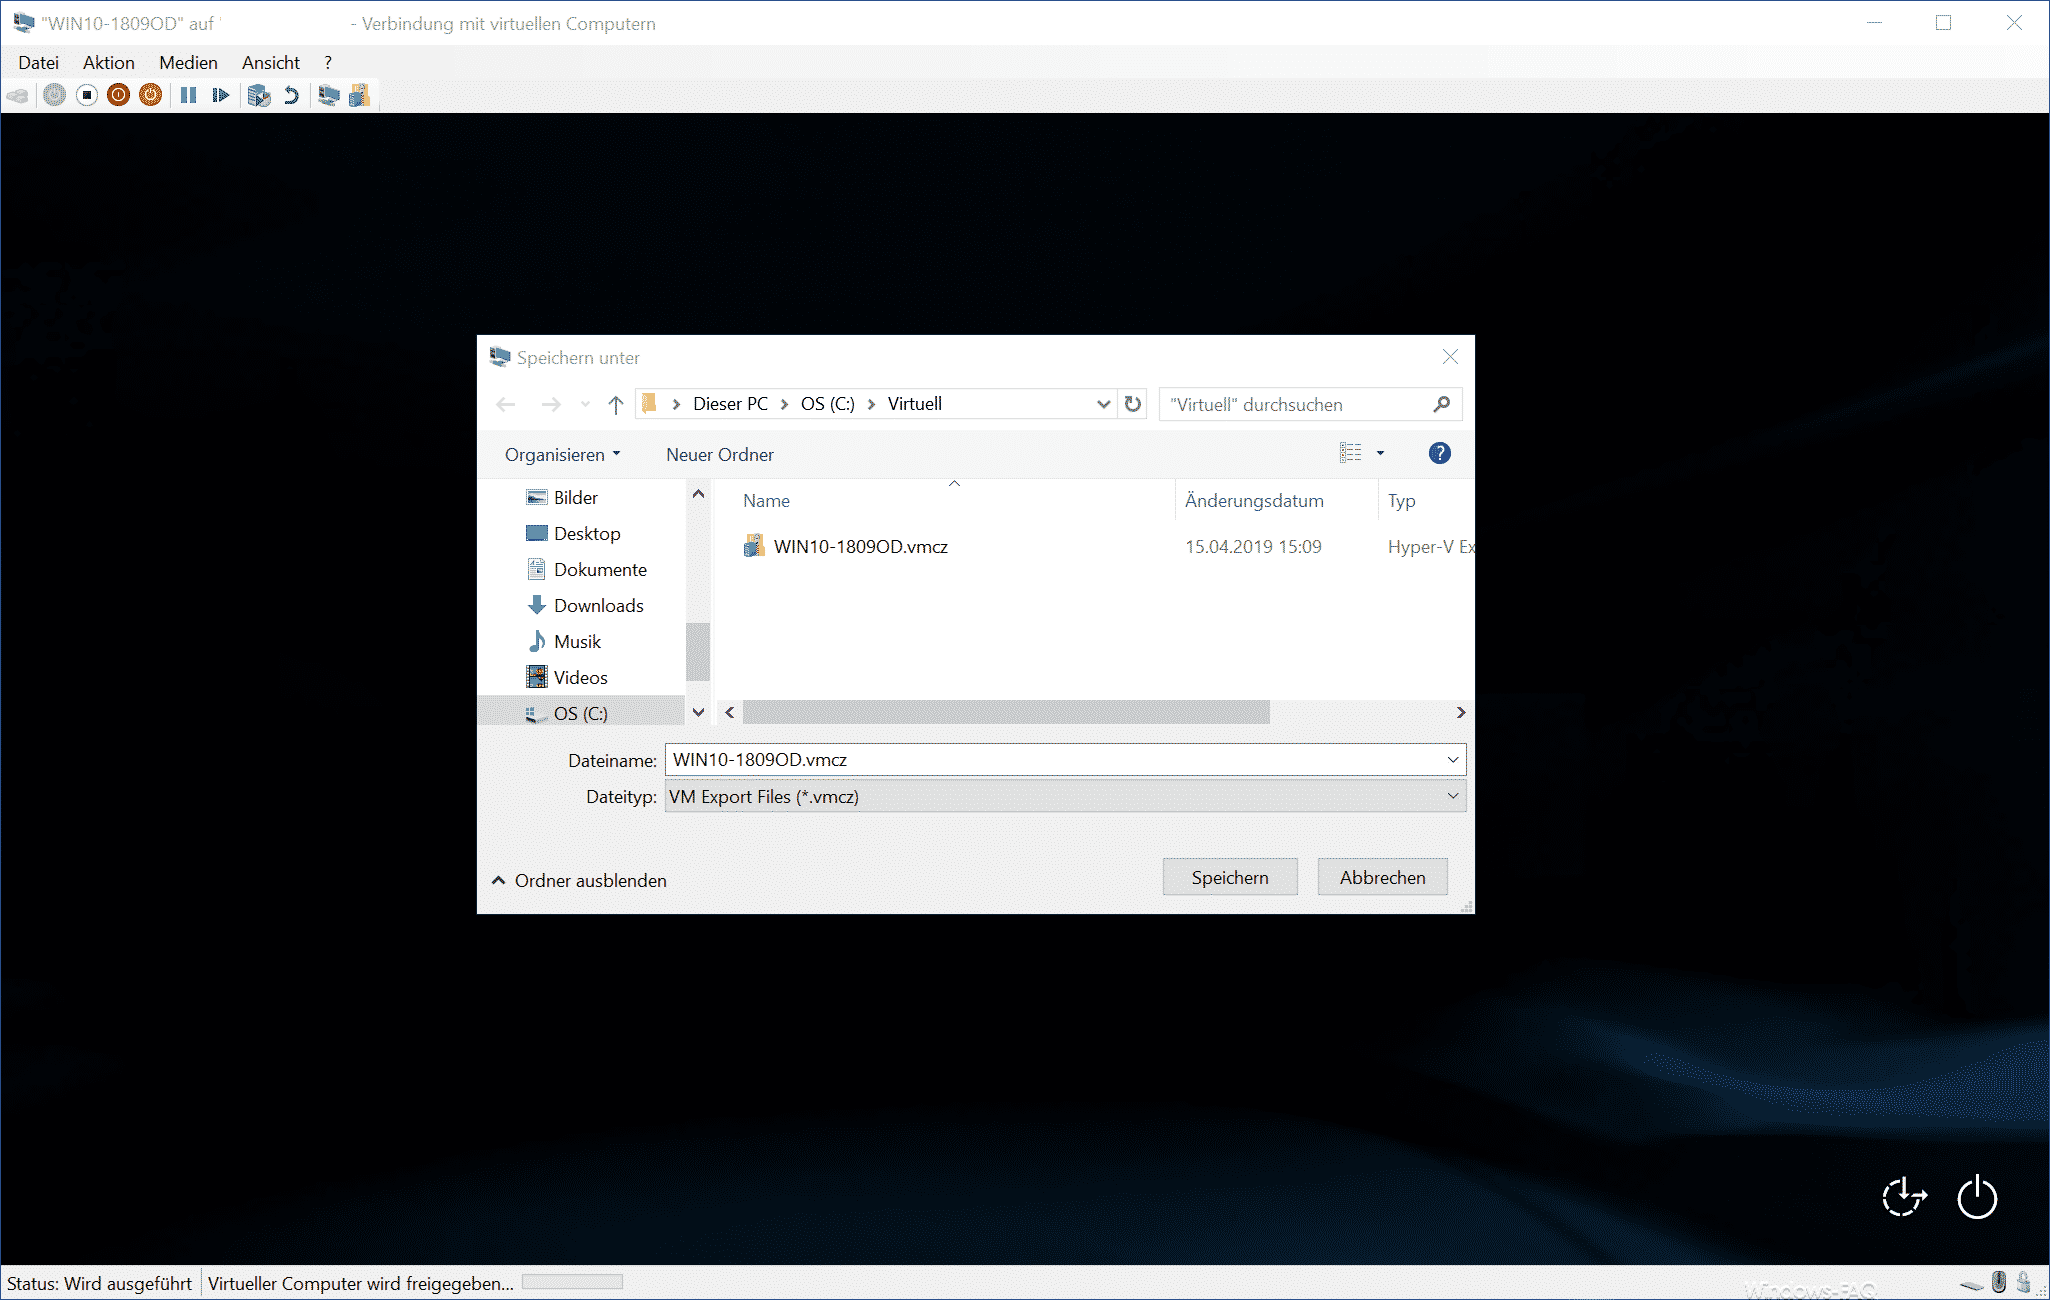The height and width of the screenshot is (1300, 2050).
Task: Click the search magnifier in the Virtuell search box
Action: (x=1441, y=404)
